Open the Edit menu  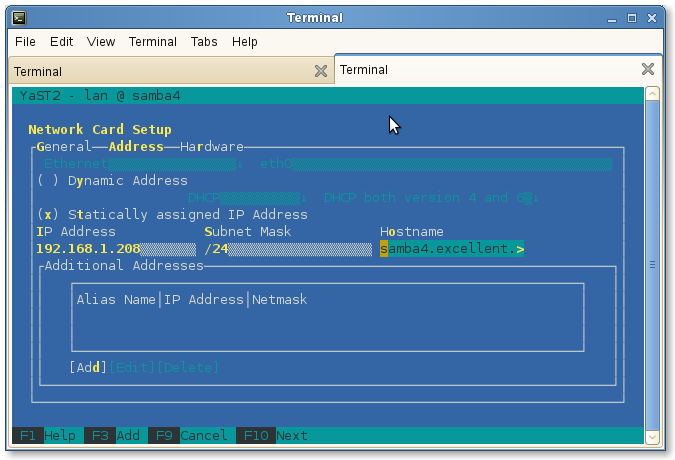click(62, 42)
